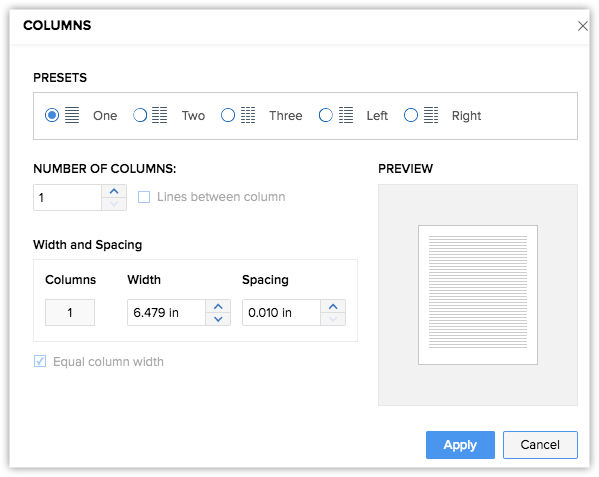
Task: Increase column width with up arrow
Action: pos(218,306)
